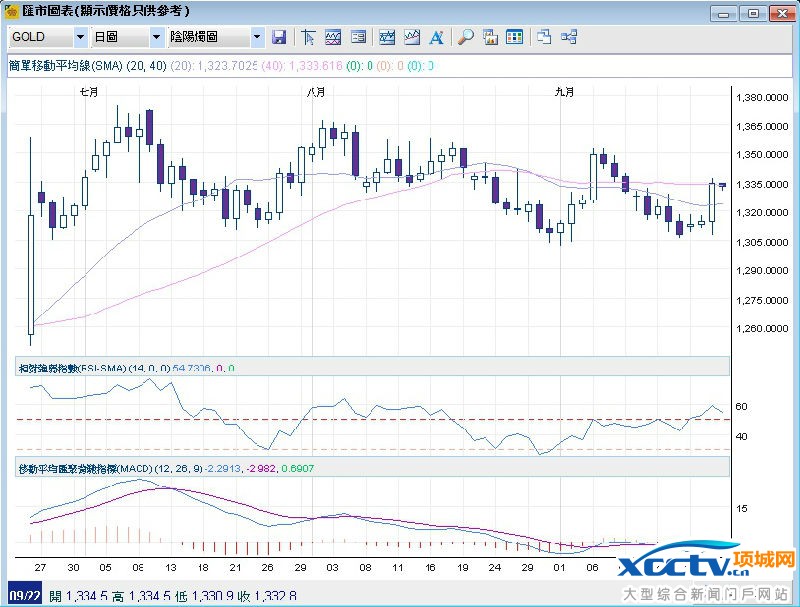Click the rising line chart icon
The width and height of the screenshot is (800, 607).
click(x=411, y=37)
